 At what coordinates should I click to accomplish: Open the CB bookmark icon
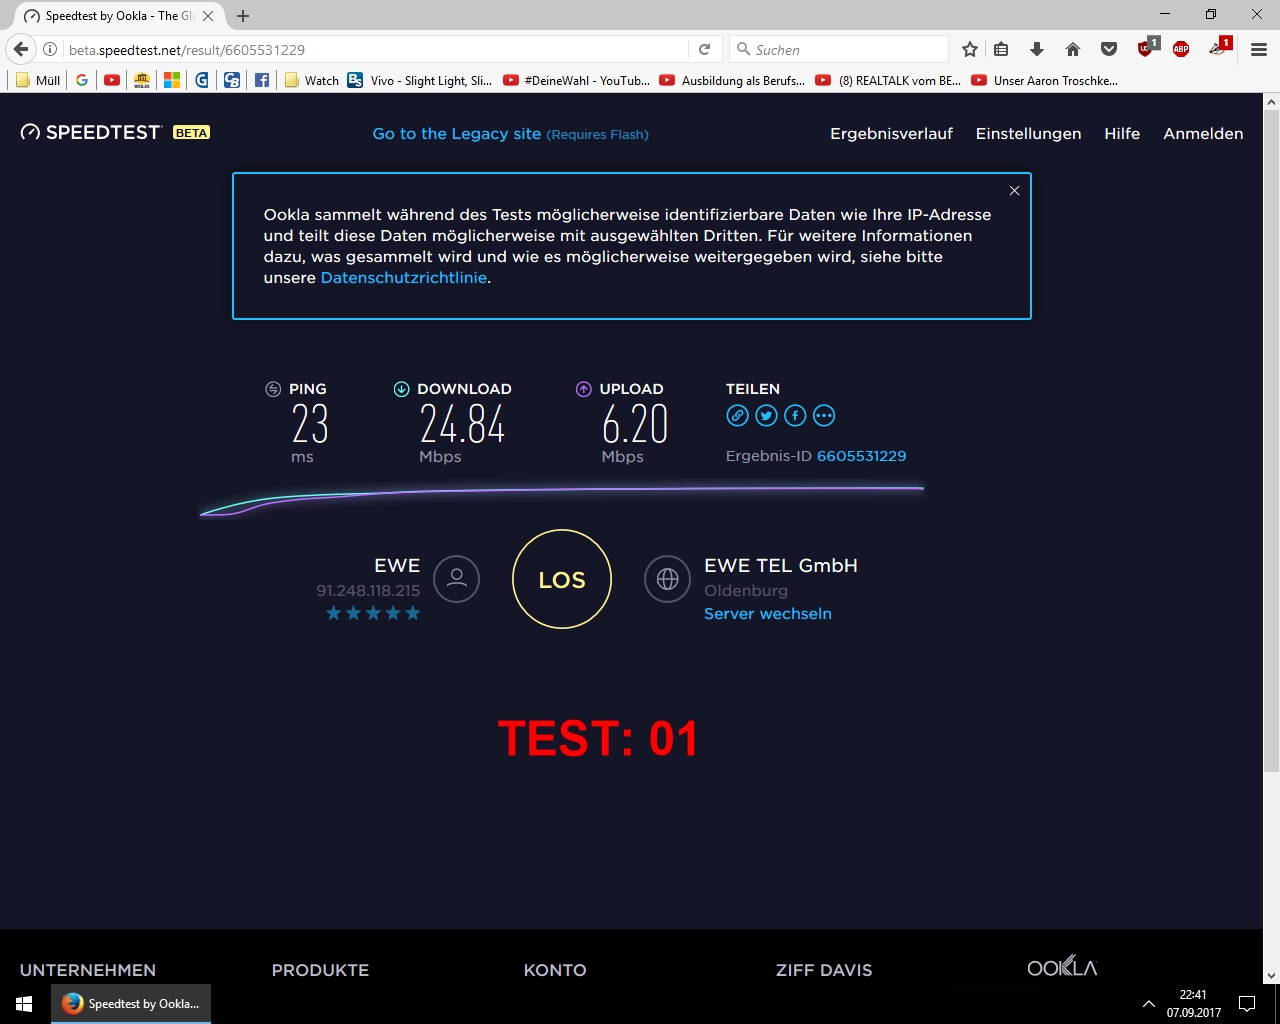tap(232, 80)
